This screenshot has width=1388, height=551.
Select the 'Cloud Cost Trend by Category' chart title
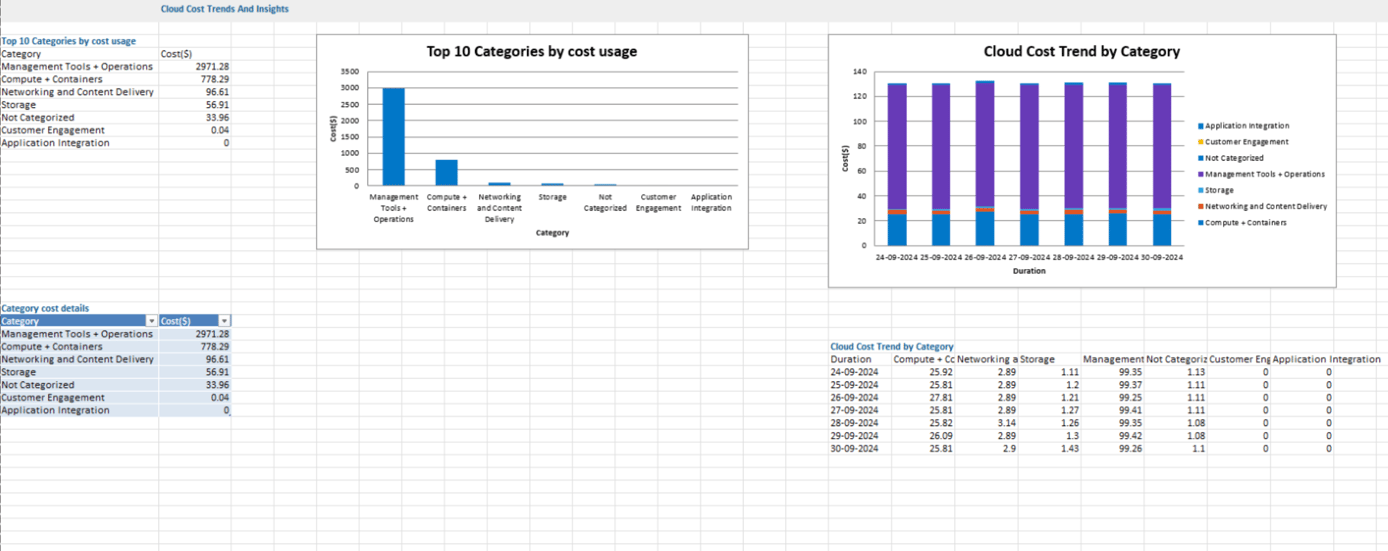click(x=1081, y=52)
